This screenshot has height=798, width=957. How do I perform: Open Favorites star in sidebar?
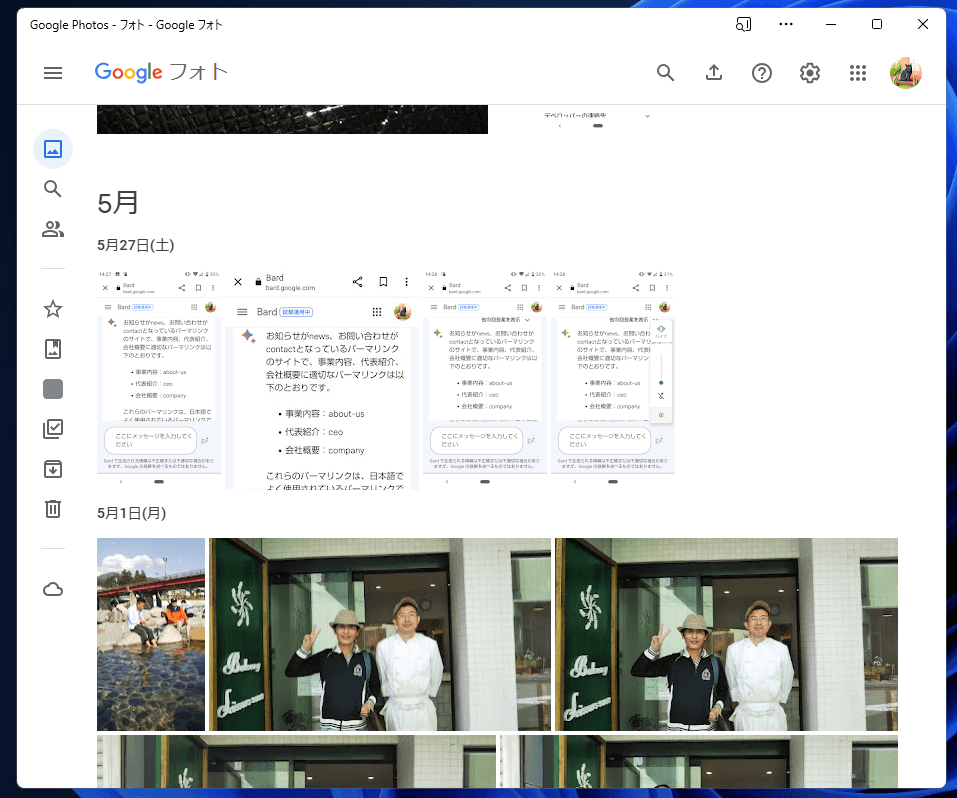[x=53, y=309]
